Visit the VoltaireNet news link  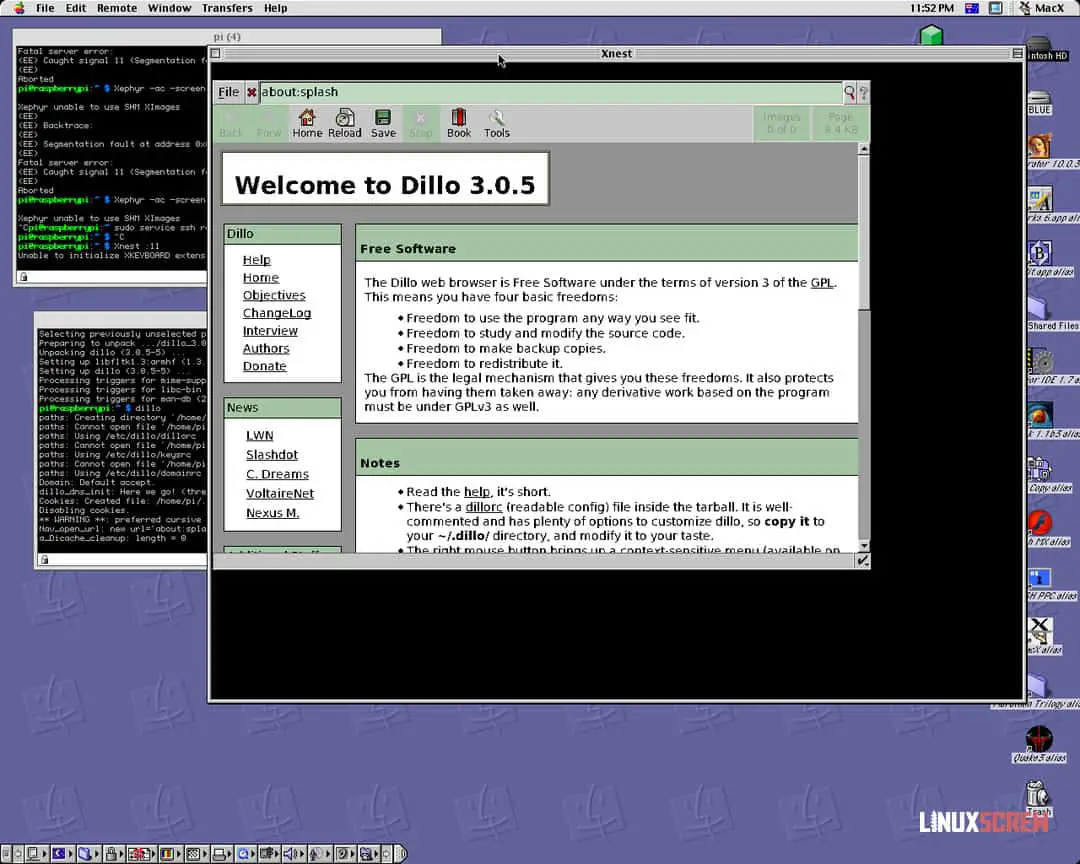click(280, 493)
